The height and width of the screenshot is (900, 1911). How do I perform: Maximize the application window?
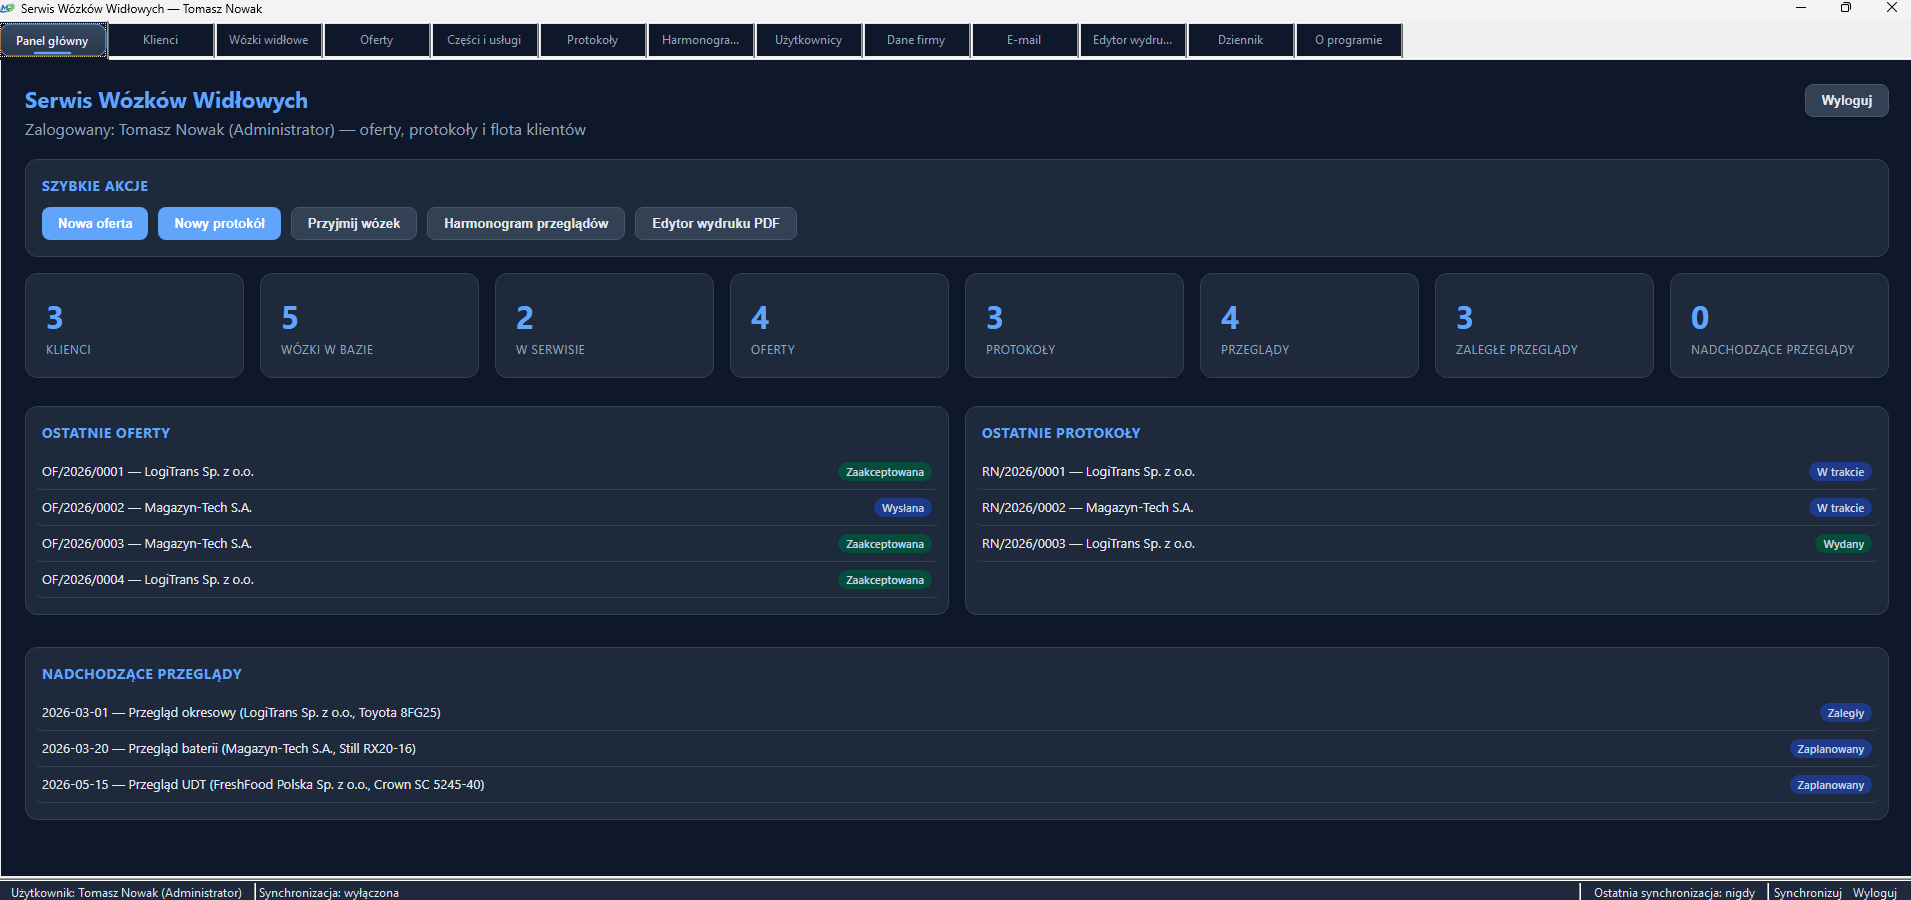coord(1846,8)
